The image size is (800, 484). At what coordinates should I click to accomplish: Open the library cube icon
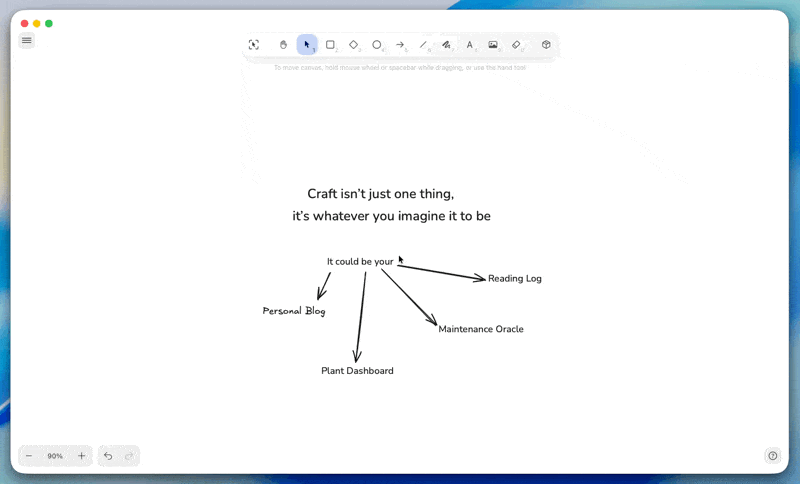click(546, 45)
